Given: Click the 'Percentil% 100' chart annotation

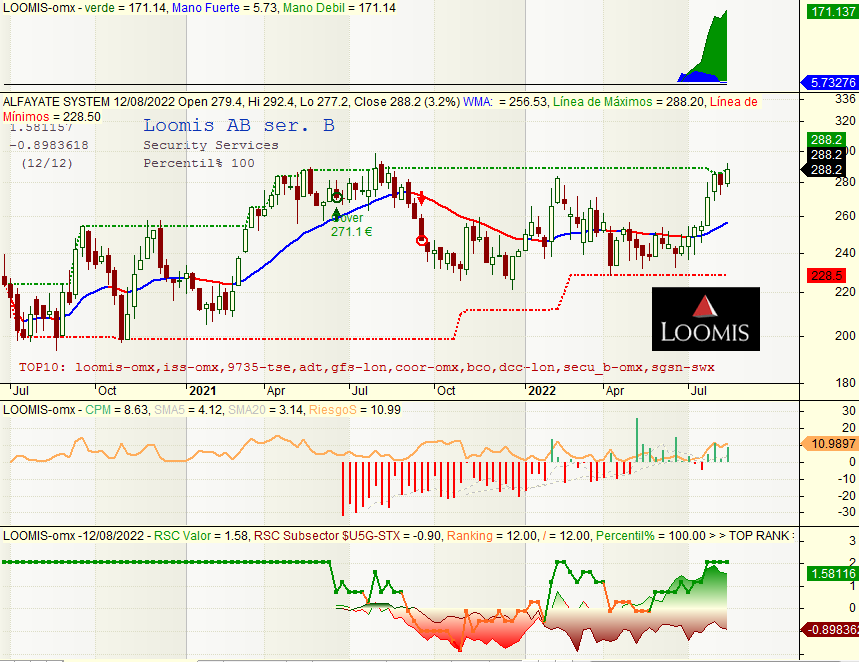Looking at the screenshot, I should pyautogui.click(x=199, y=163).
